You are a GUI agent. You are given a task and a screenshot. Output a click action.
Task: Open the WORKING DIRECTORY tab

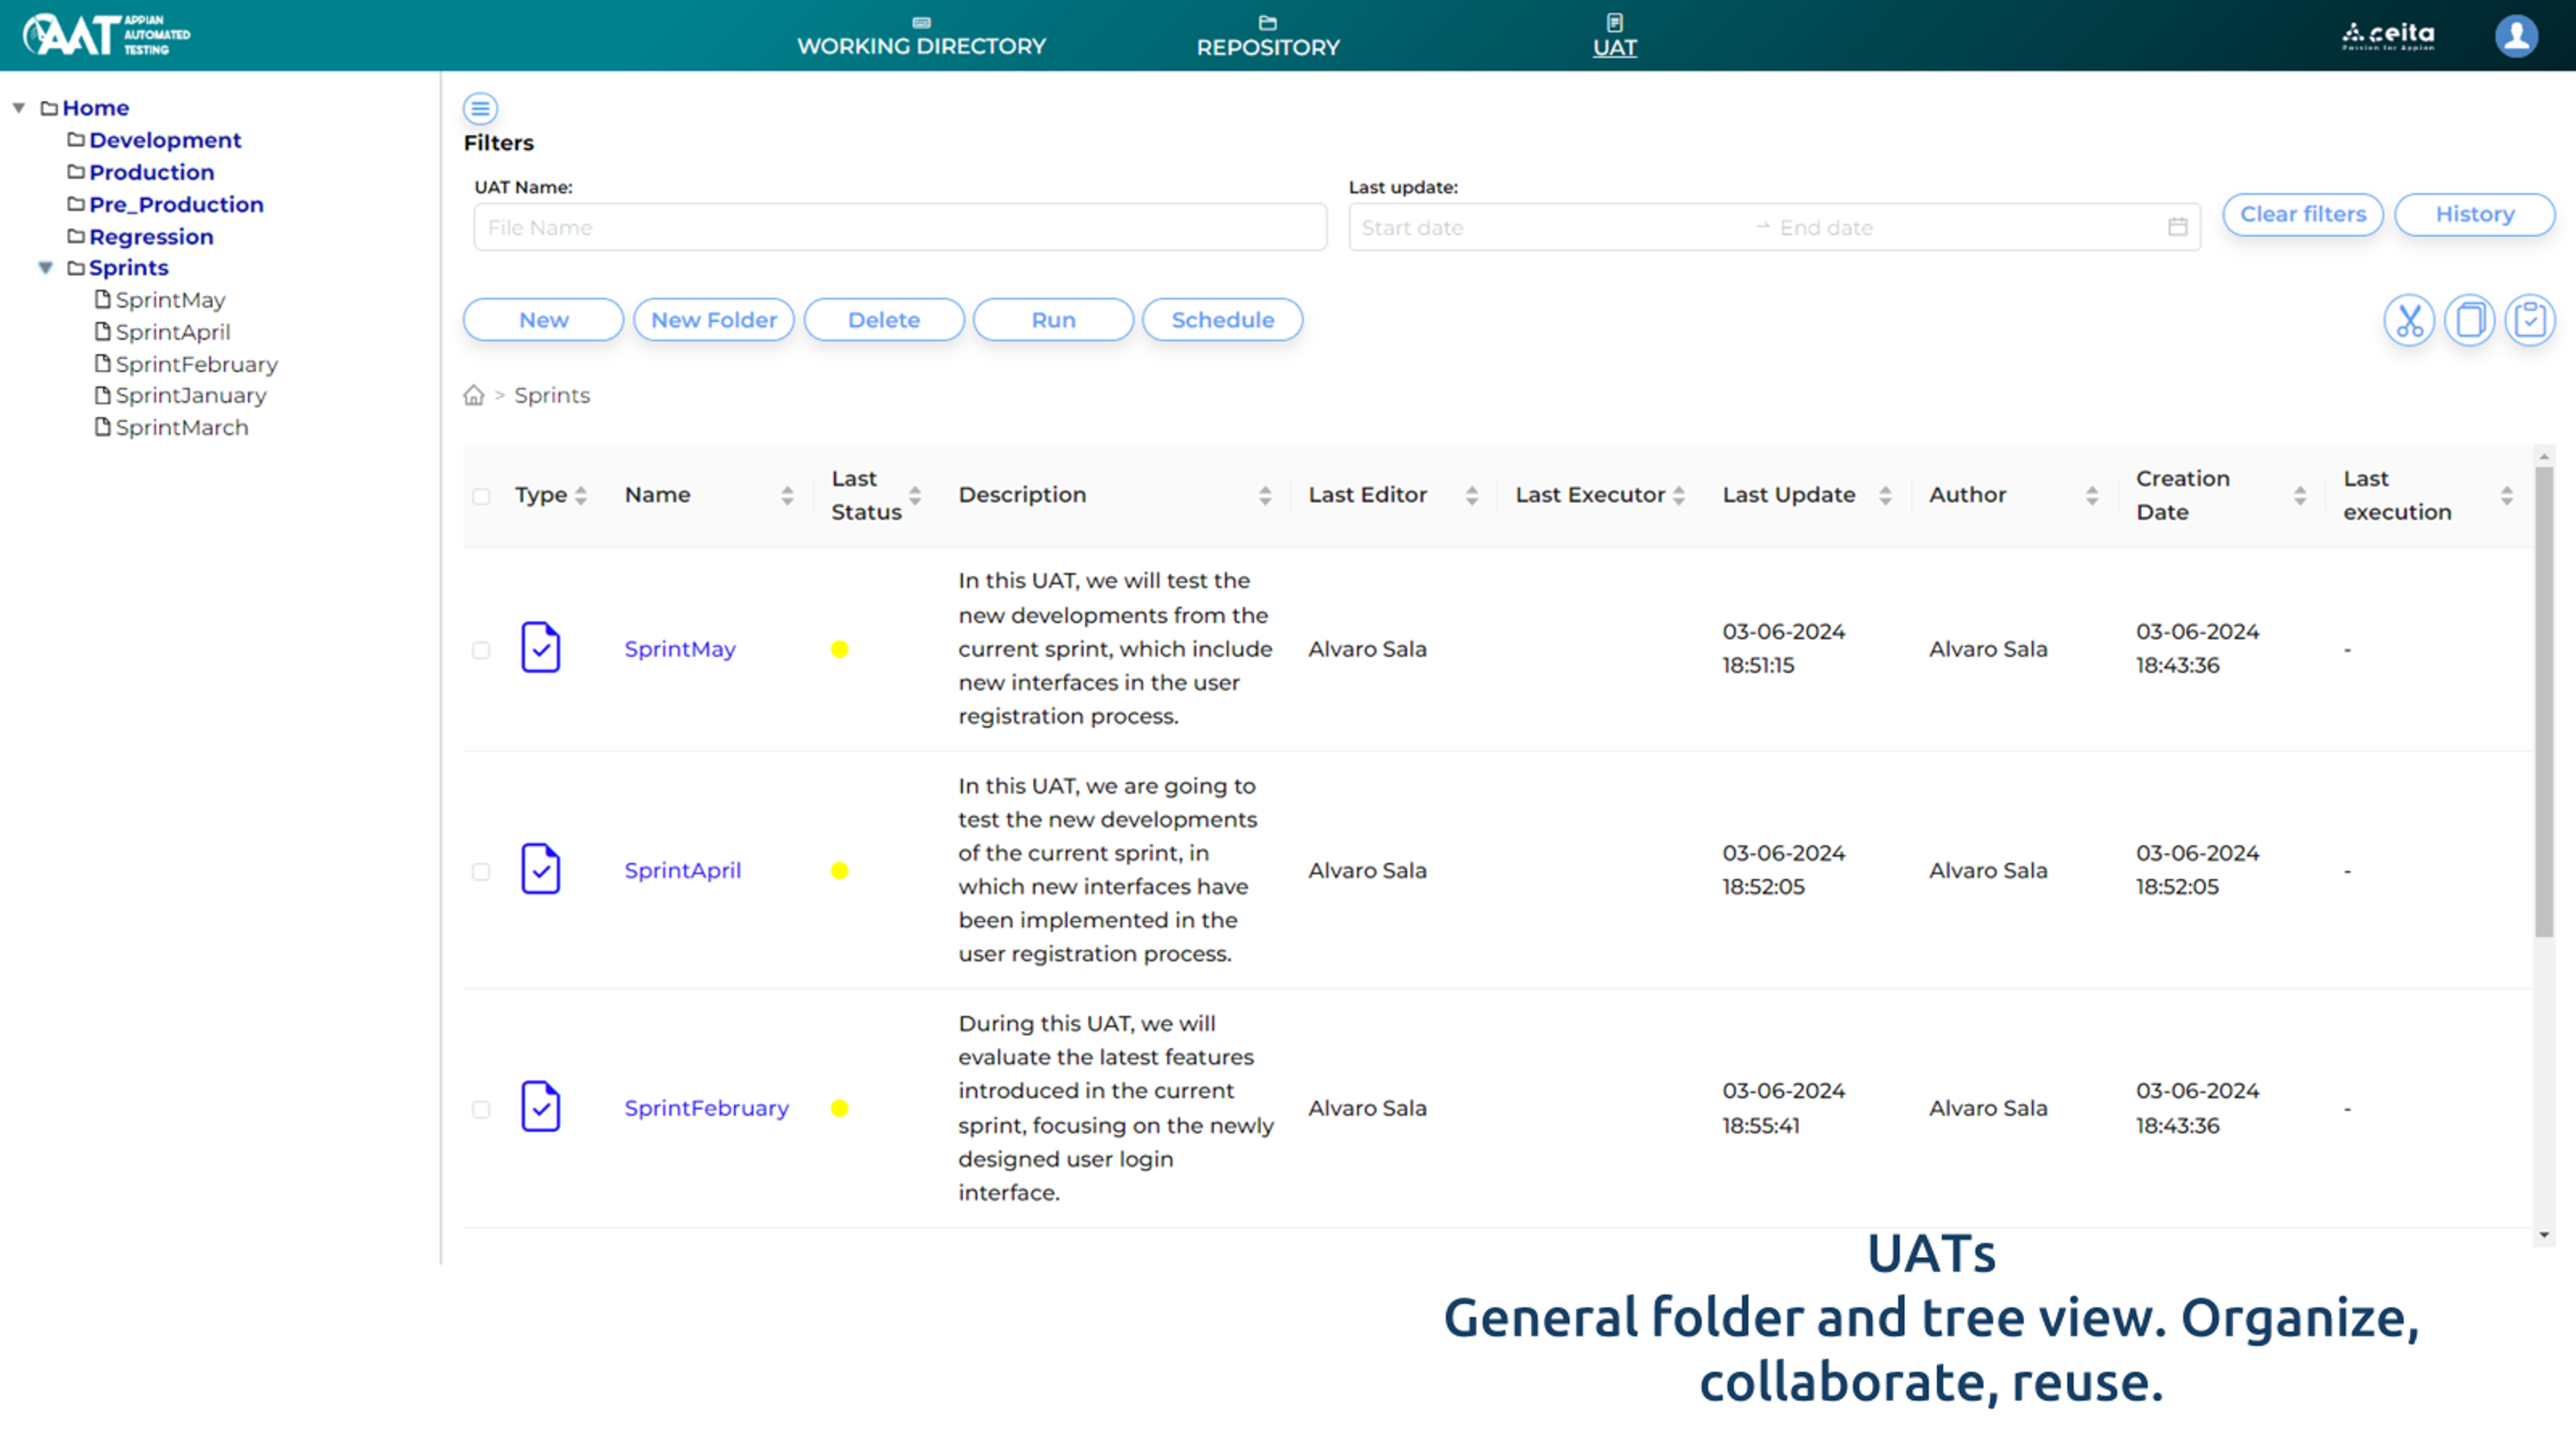click(921, 36)
